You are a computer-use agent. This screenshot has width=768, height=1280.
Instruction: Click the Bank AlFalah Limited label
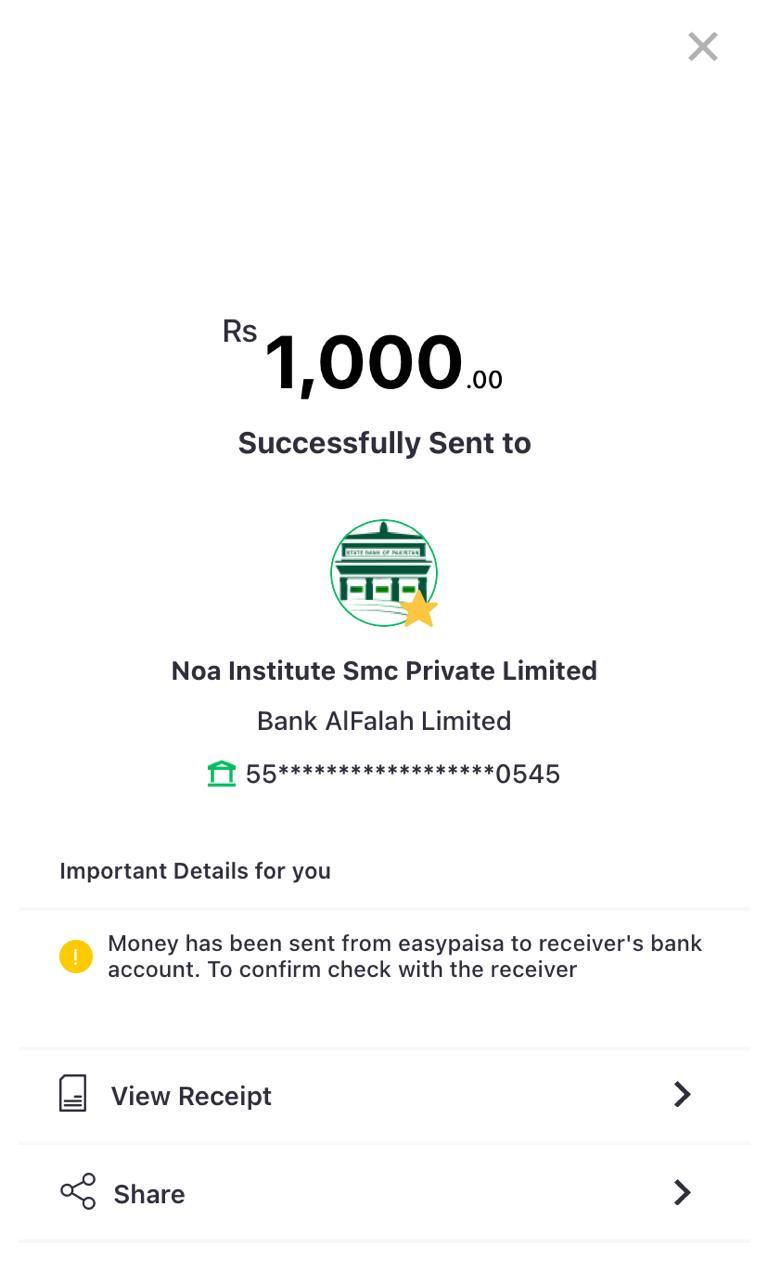(x=384, y=721)
